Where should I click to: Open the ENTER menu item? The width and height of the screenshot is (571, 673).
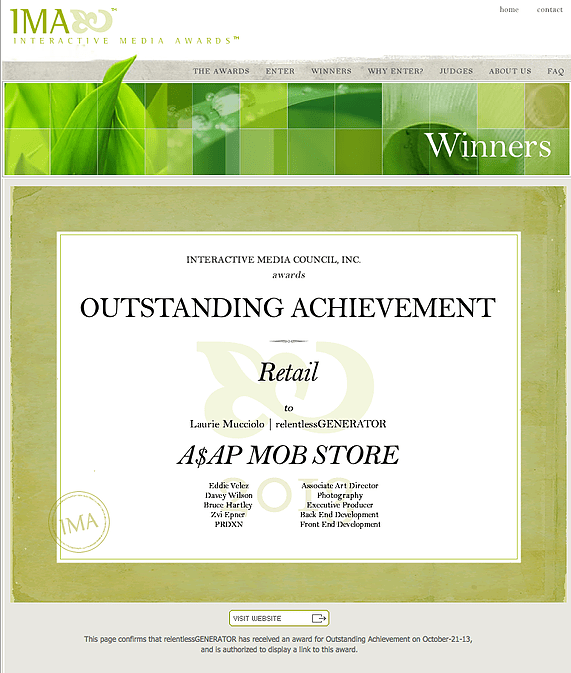click(280, 71)
